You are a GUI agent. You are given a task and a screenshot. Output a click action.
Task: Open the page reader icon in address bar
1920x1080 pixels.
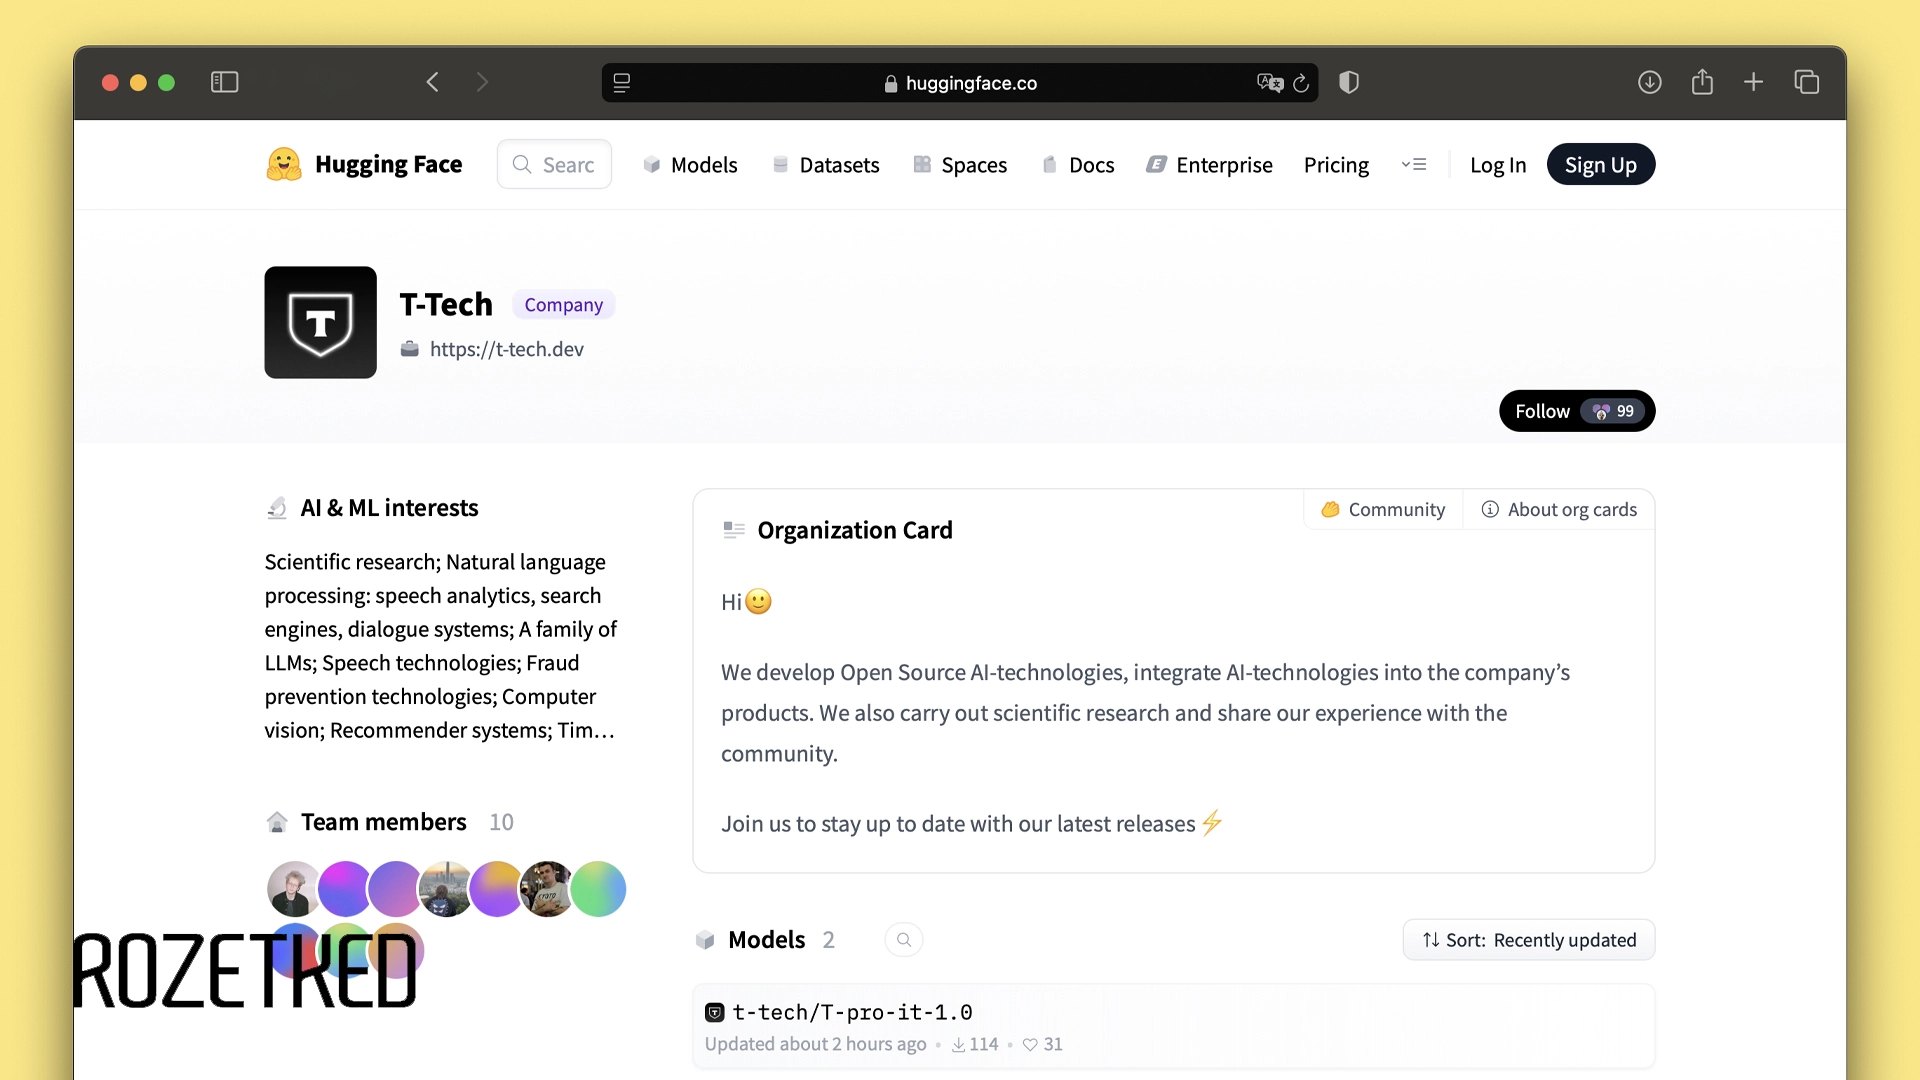[x=621, y=83]
